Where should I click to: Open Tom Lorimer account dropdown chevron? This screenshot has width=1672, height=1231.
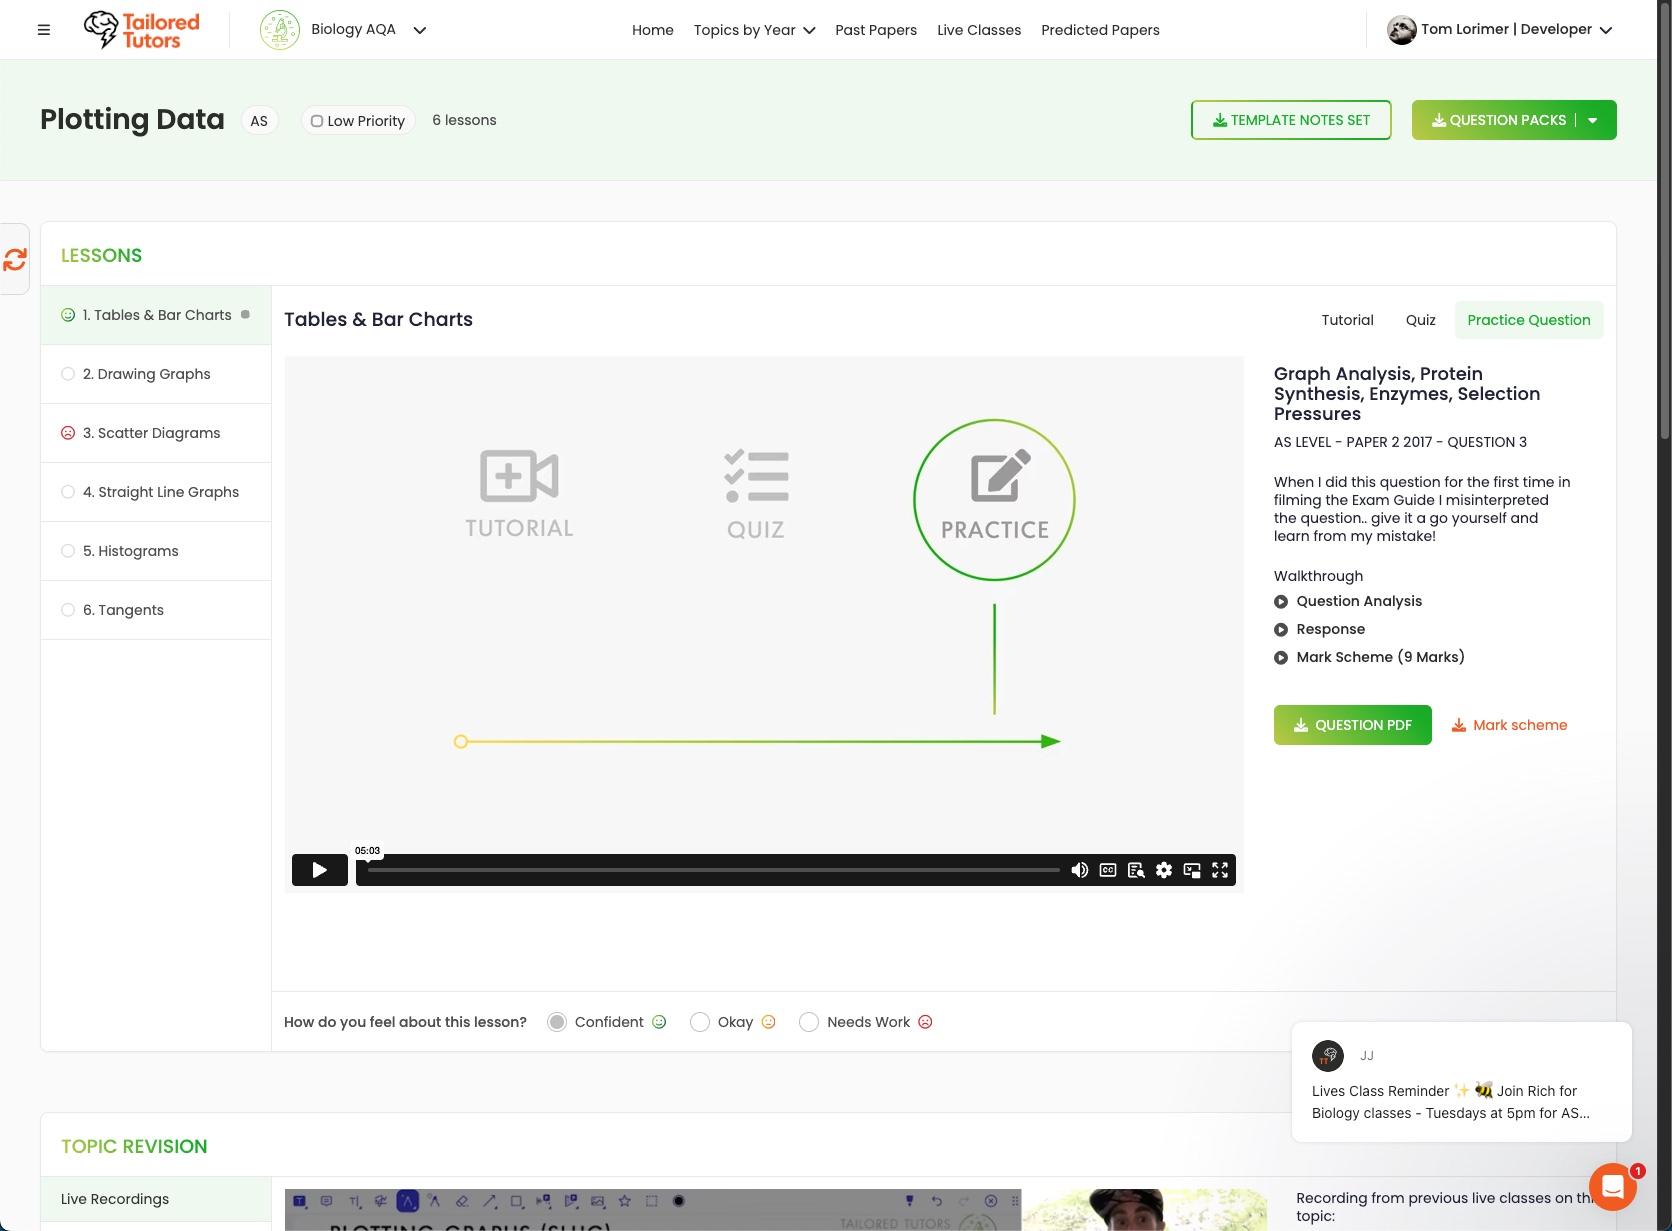point(1606,30)
